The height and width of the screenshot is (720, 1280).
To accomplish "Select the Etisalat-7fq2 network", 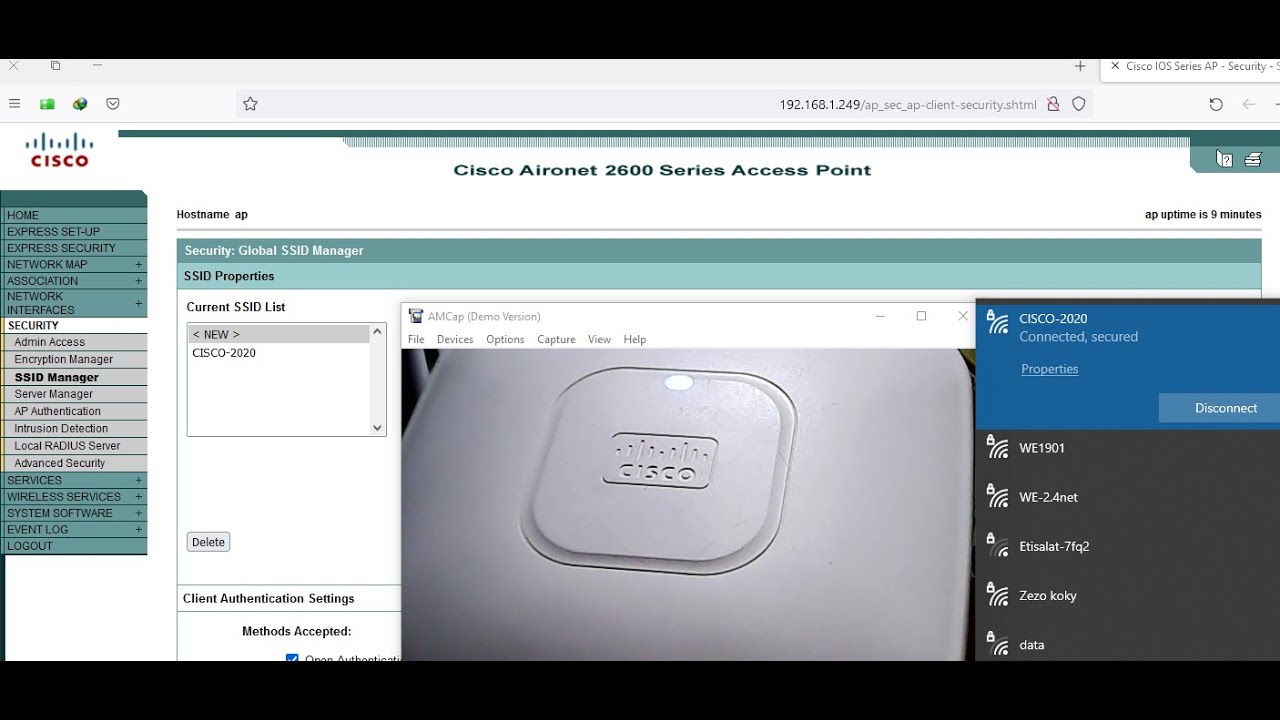I will point(1128,546).
